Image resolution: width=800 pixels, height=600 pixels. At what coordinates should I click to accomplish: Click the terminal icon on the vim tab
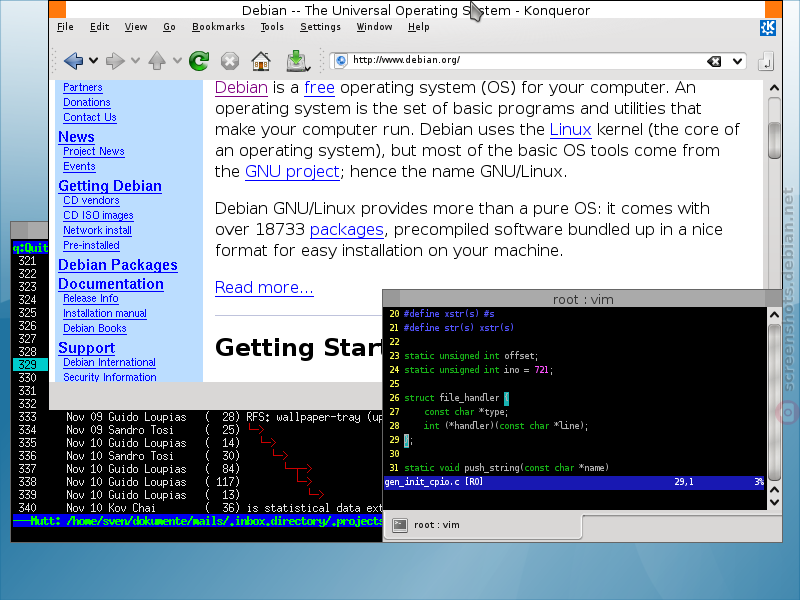pyautogui.click(x=400, y=525)
